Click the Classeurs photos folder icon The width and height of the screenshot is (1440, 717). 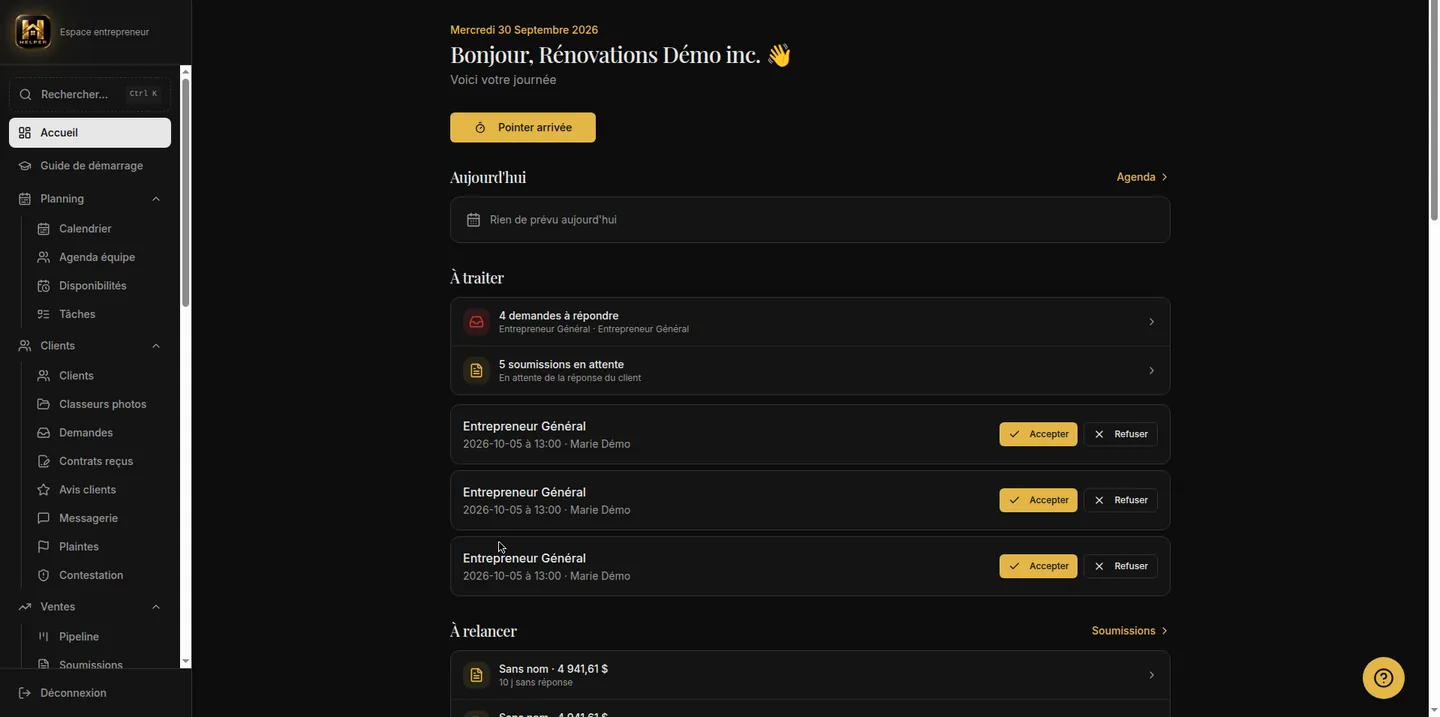(43, 404)
